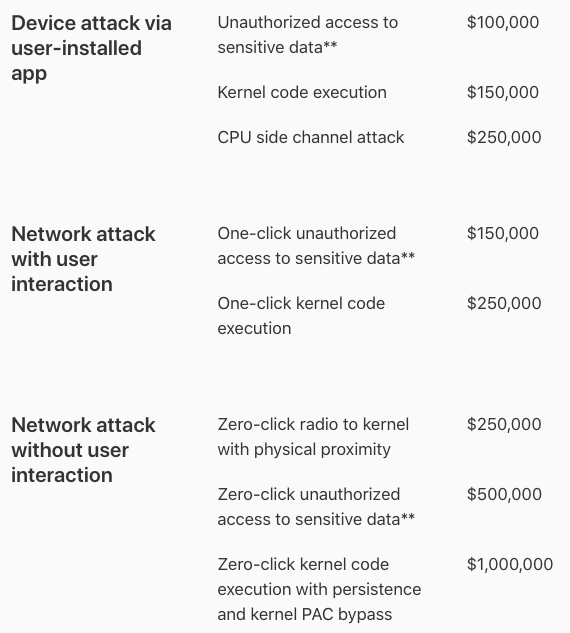Select the 'Network attack with user interaction' heading
This screenshot has width=570, height=633.
tap(83, 259)
